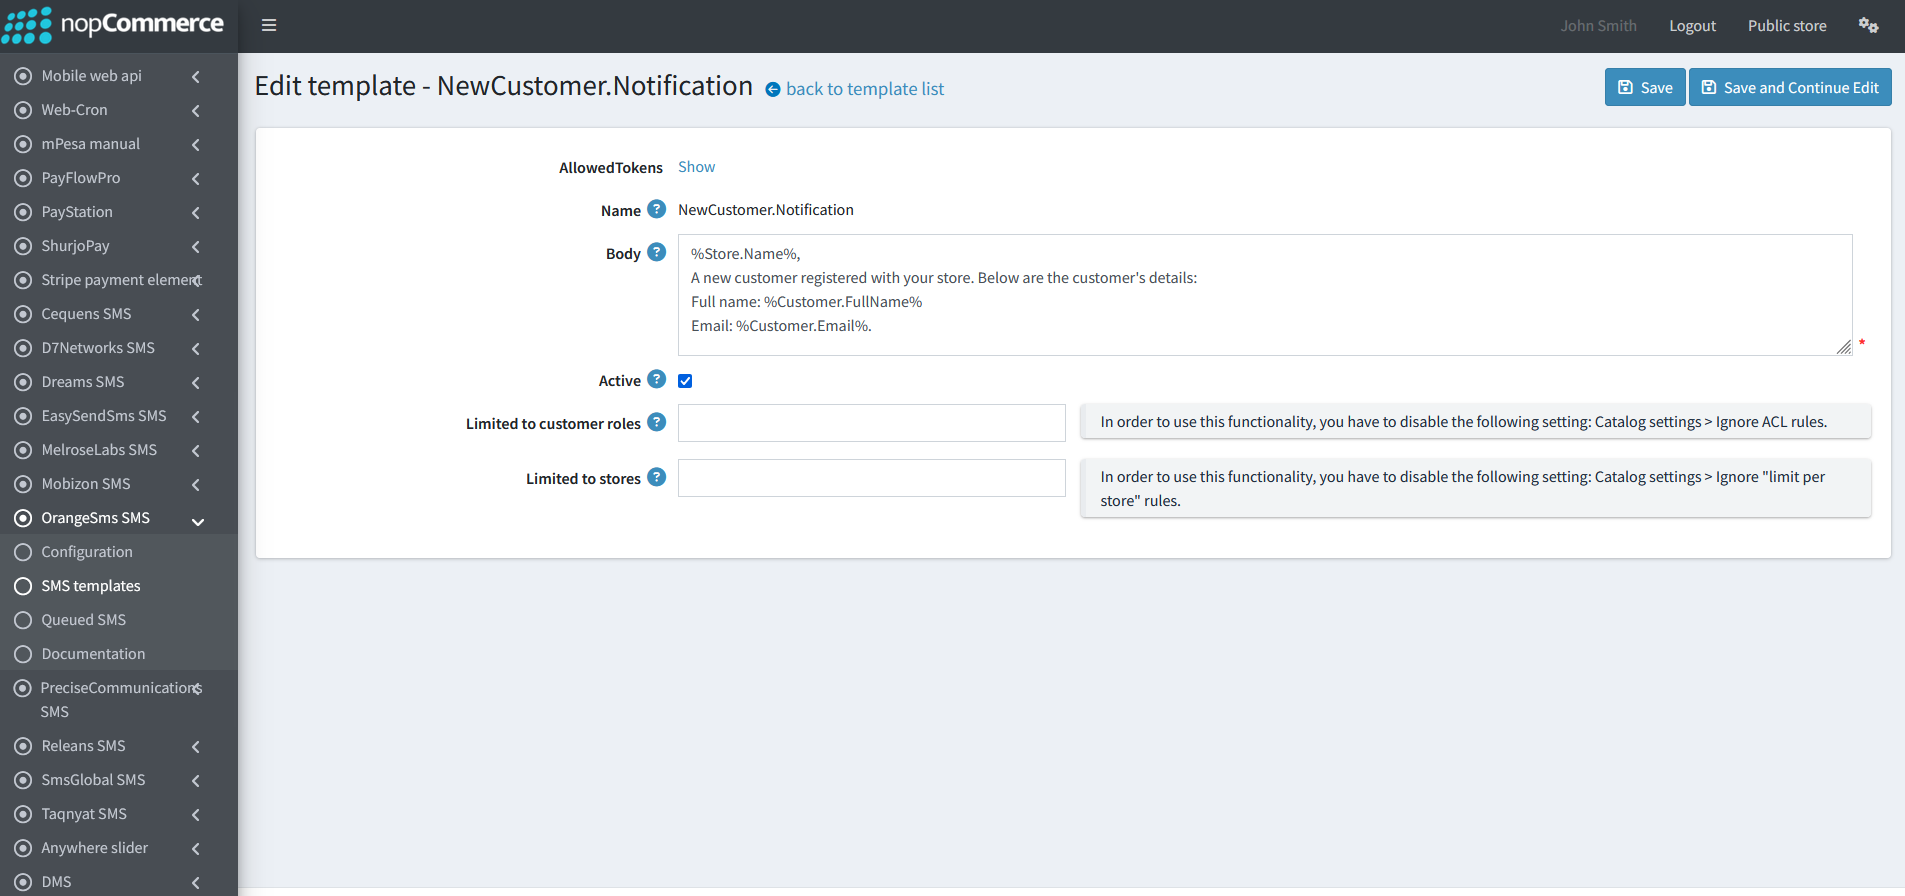Screen dimensions: 1905x896
Task: Click inside the Body text area
Action: coord(1265,295)
